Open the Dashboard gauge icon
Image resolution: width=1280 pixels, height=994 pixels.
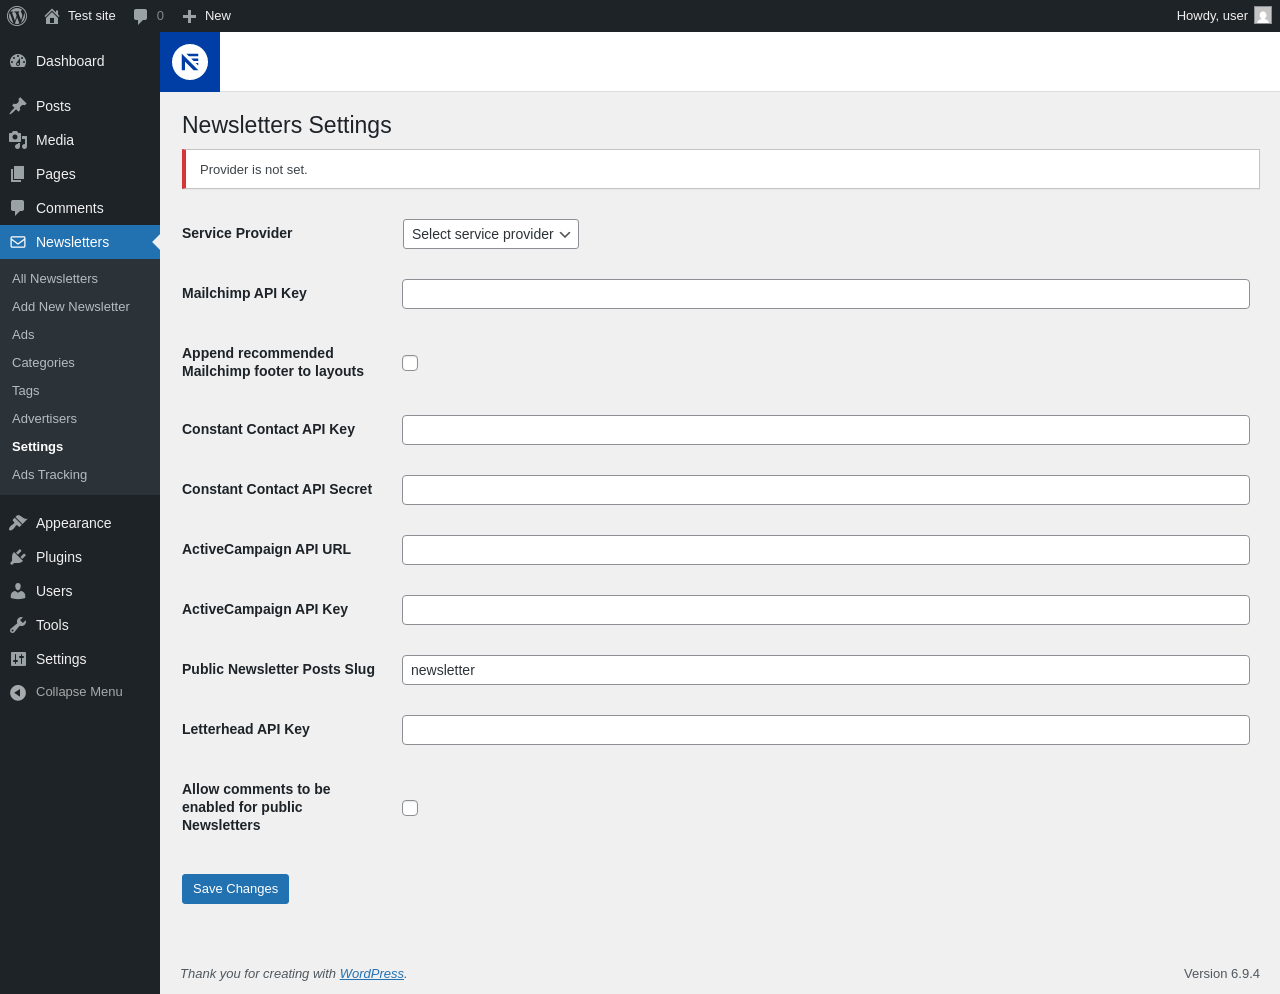click(18, 61)
